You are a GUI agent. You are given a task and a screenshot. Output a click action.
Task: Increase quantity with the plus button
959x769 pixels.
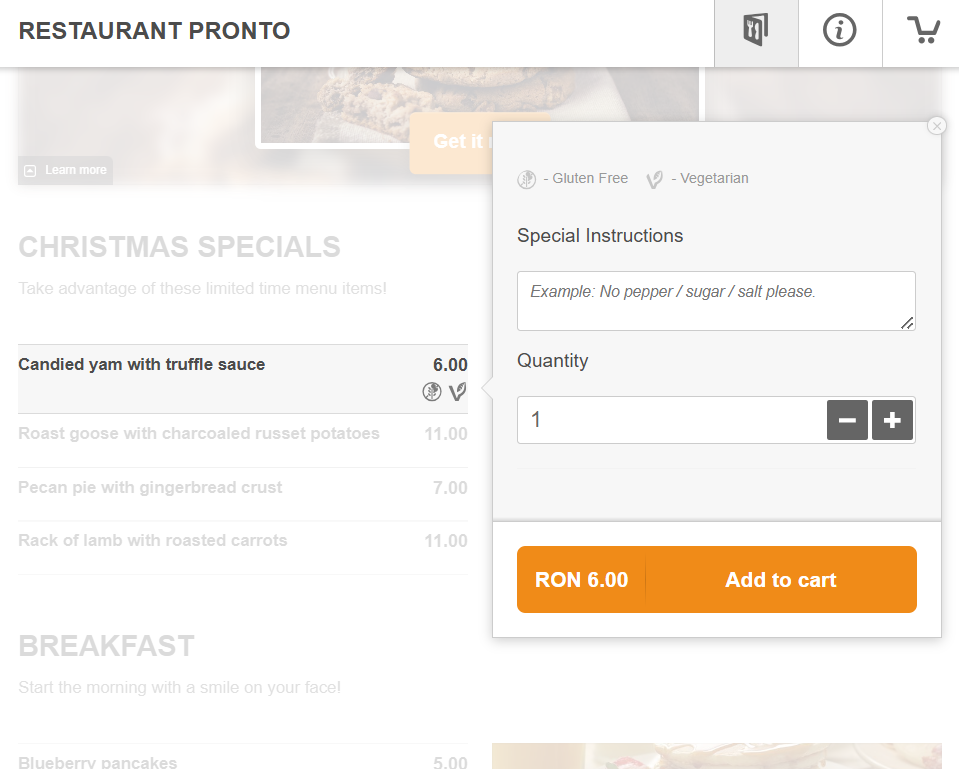pos(893,420)
